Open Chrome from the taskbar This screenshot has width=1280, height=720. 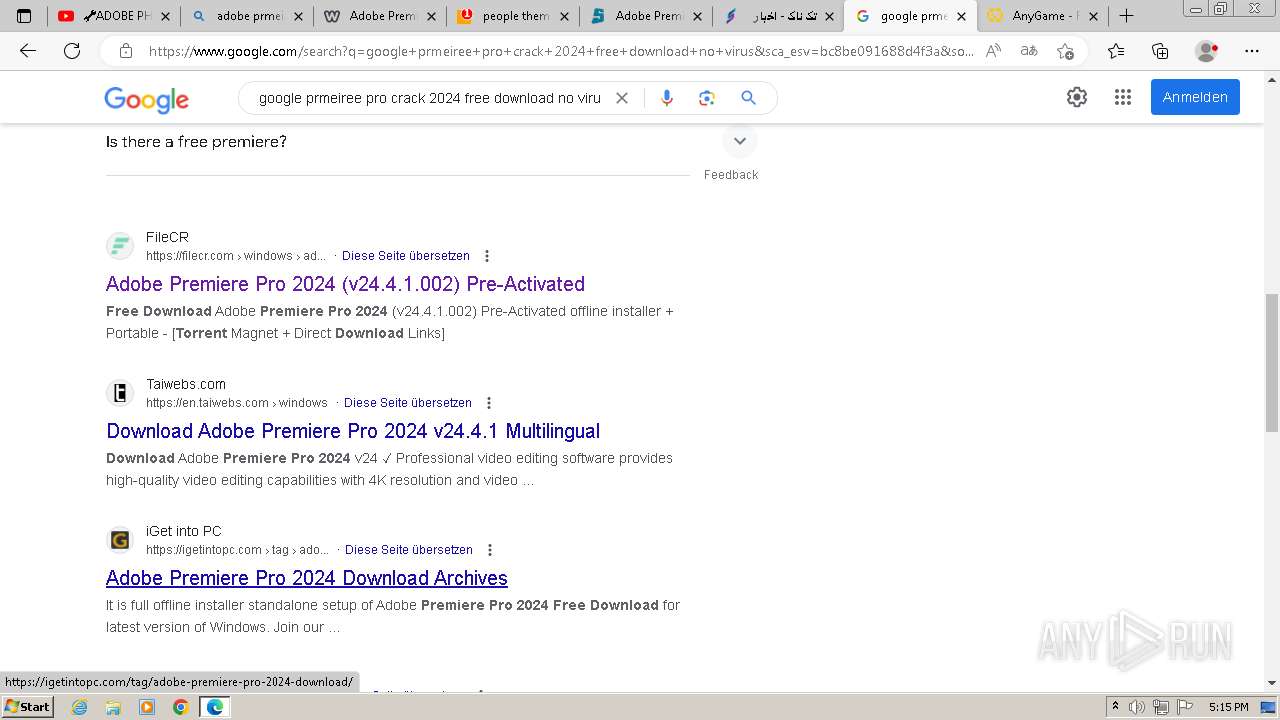[180, 707]
